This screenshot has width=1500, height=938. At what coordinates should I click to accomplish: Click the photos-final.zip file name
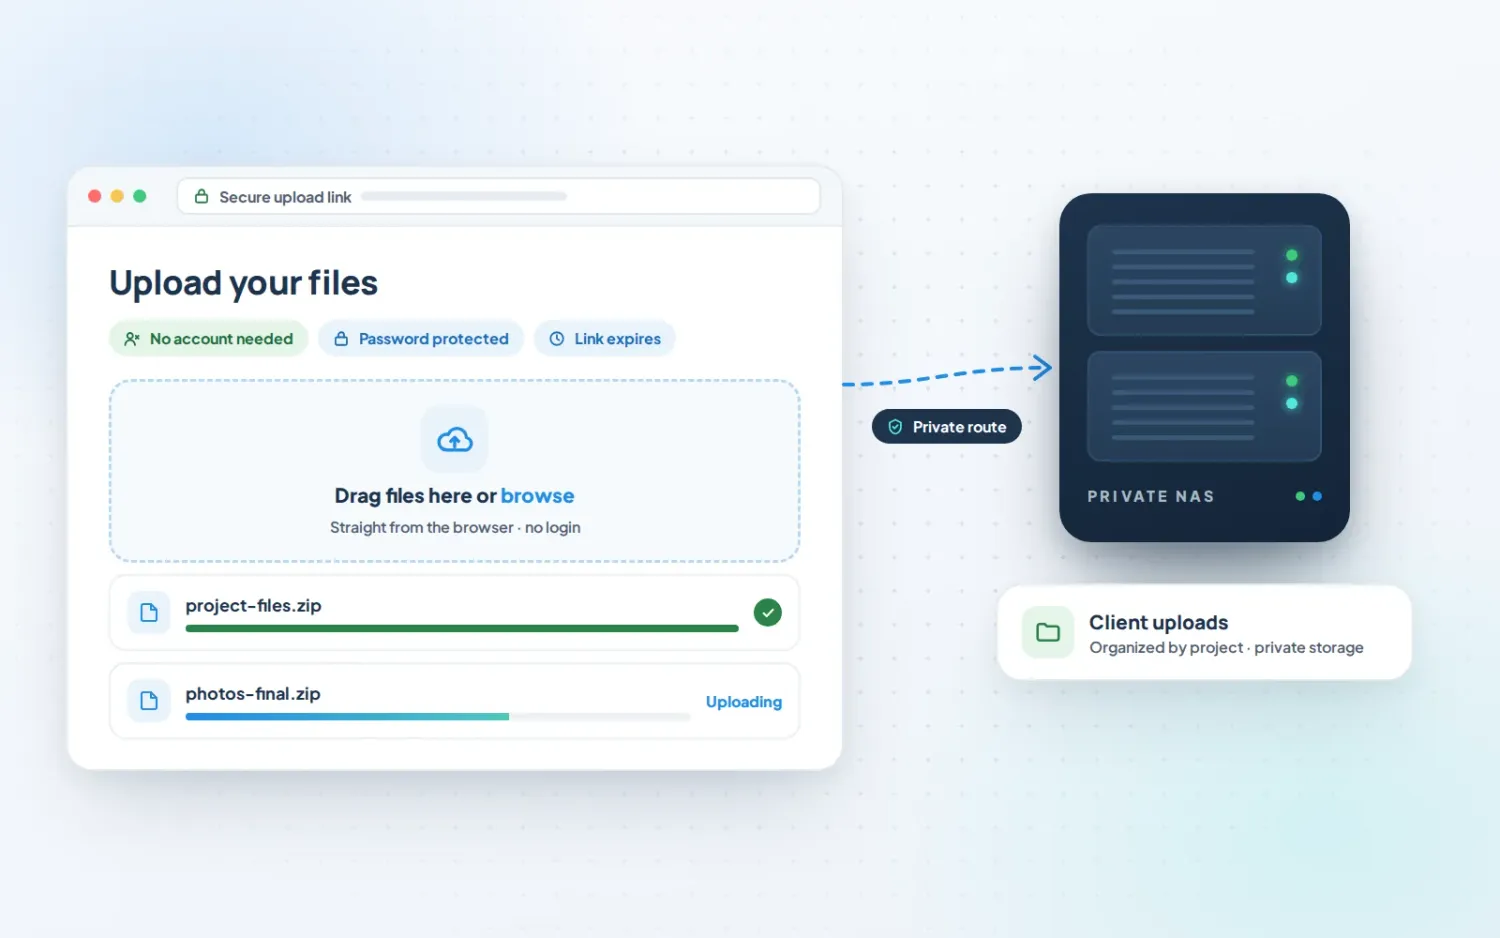point(253,694)
